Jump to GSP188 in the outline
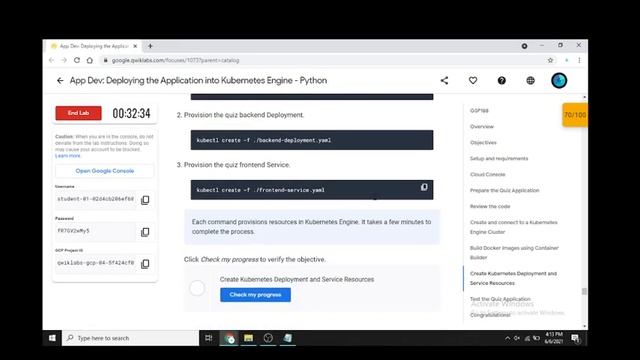This screenshot has height=360, width=640. [479, 111]
